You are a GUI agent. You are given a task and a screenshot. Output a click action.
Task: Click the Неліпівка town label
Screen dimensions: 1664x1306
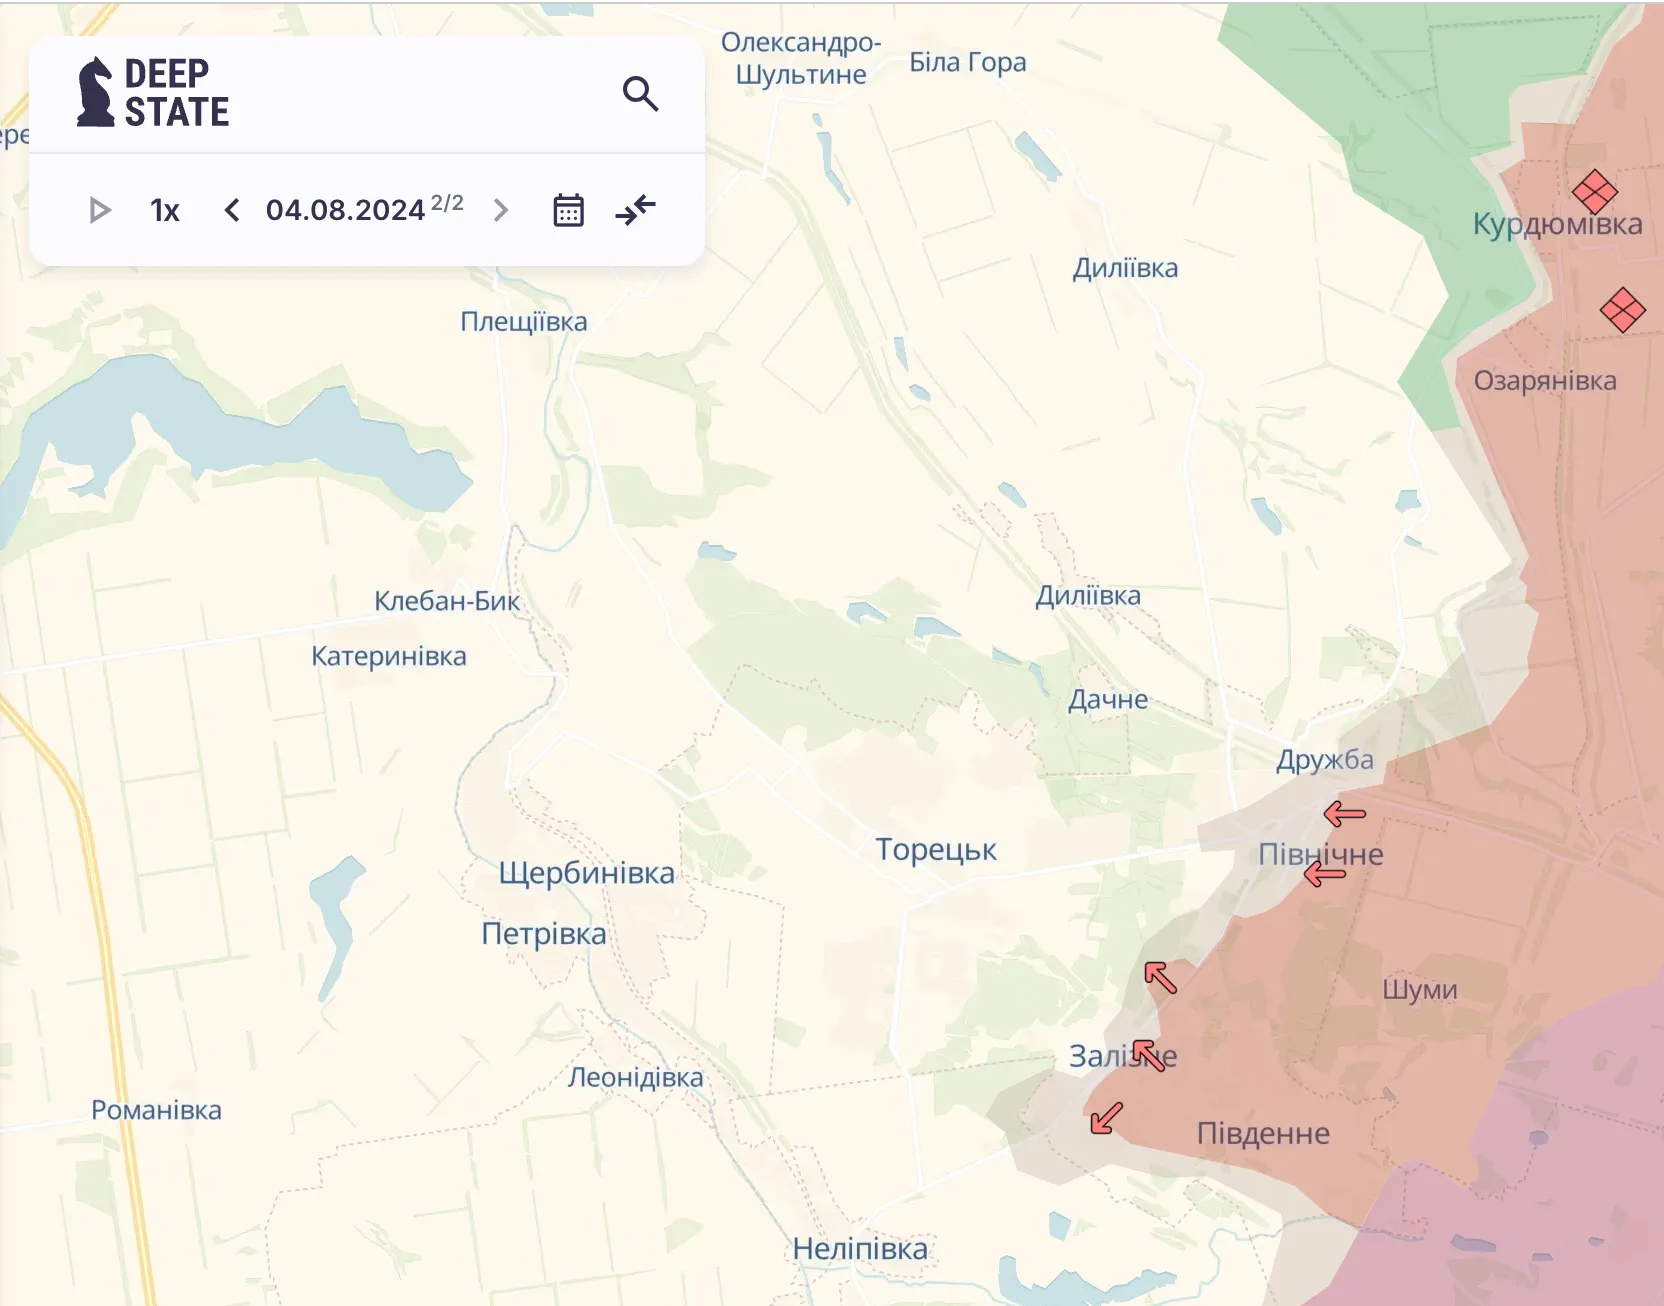pyautogui.click(x=860, y=1248)
